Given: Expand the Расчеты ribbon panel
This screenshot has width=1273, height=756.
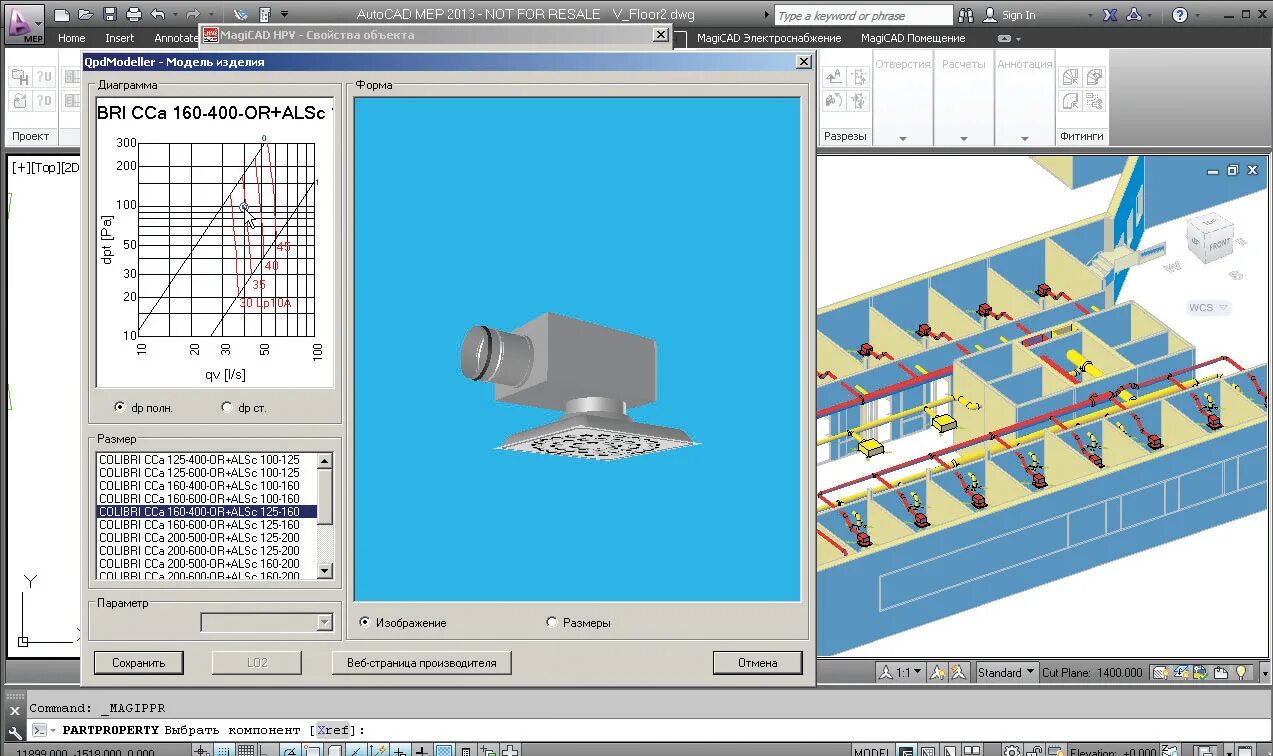Looking at the screenshot, I should coord(964,138).
